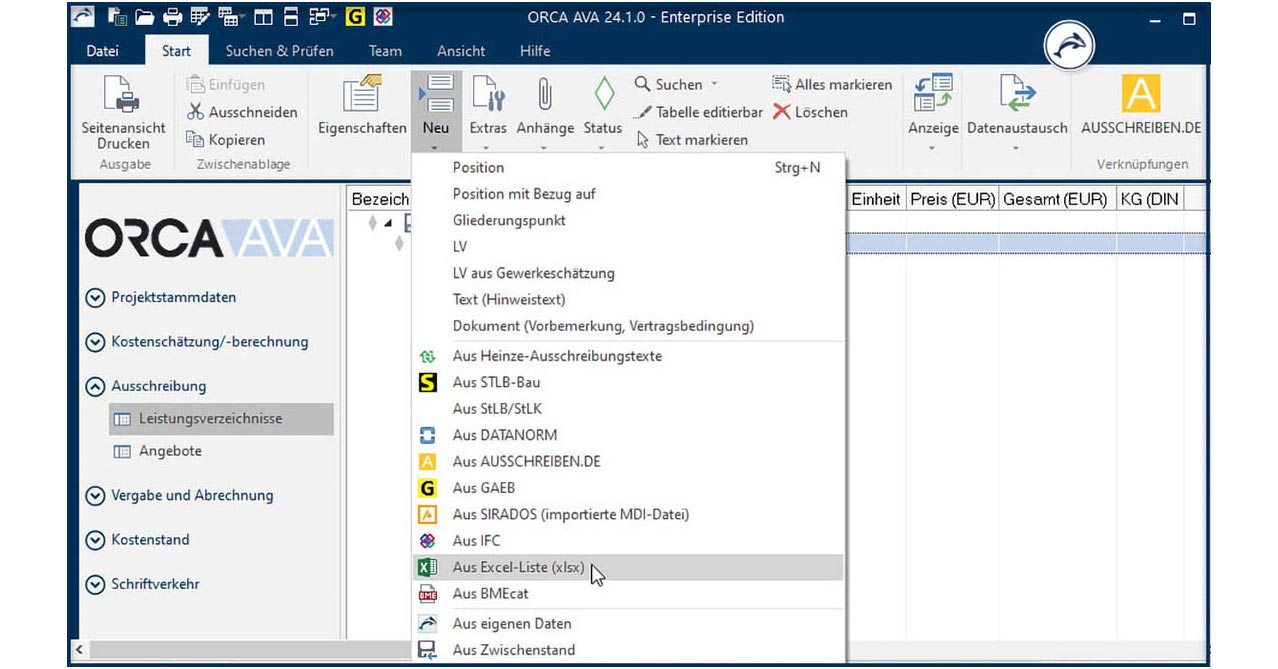Viewport: 1278px width, 669px height.
Task: Click the table edit pencil icon in title bar
Action: click(200, 17)
